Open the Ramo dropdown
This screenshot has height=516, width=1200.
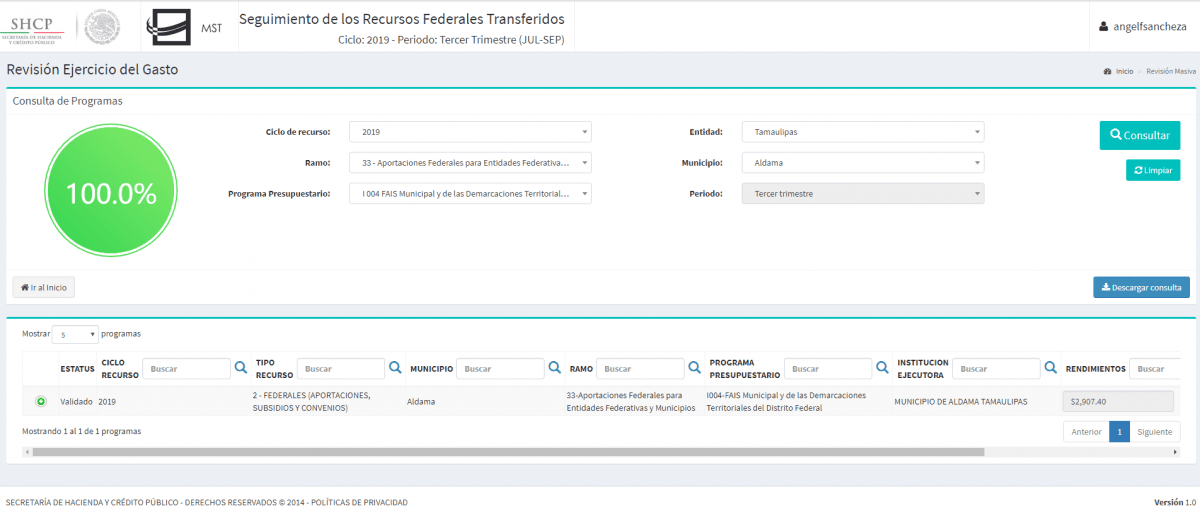tap(470, 163)
